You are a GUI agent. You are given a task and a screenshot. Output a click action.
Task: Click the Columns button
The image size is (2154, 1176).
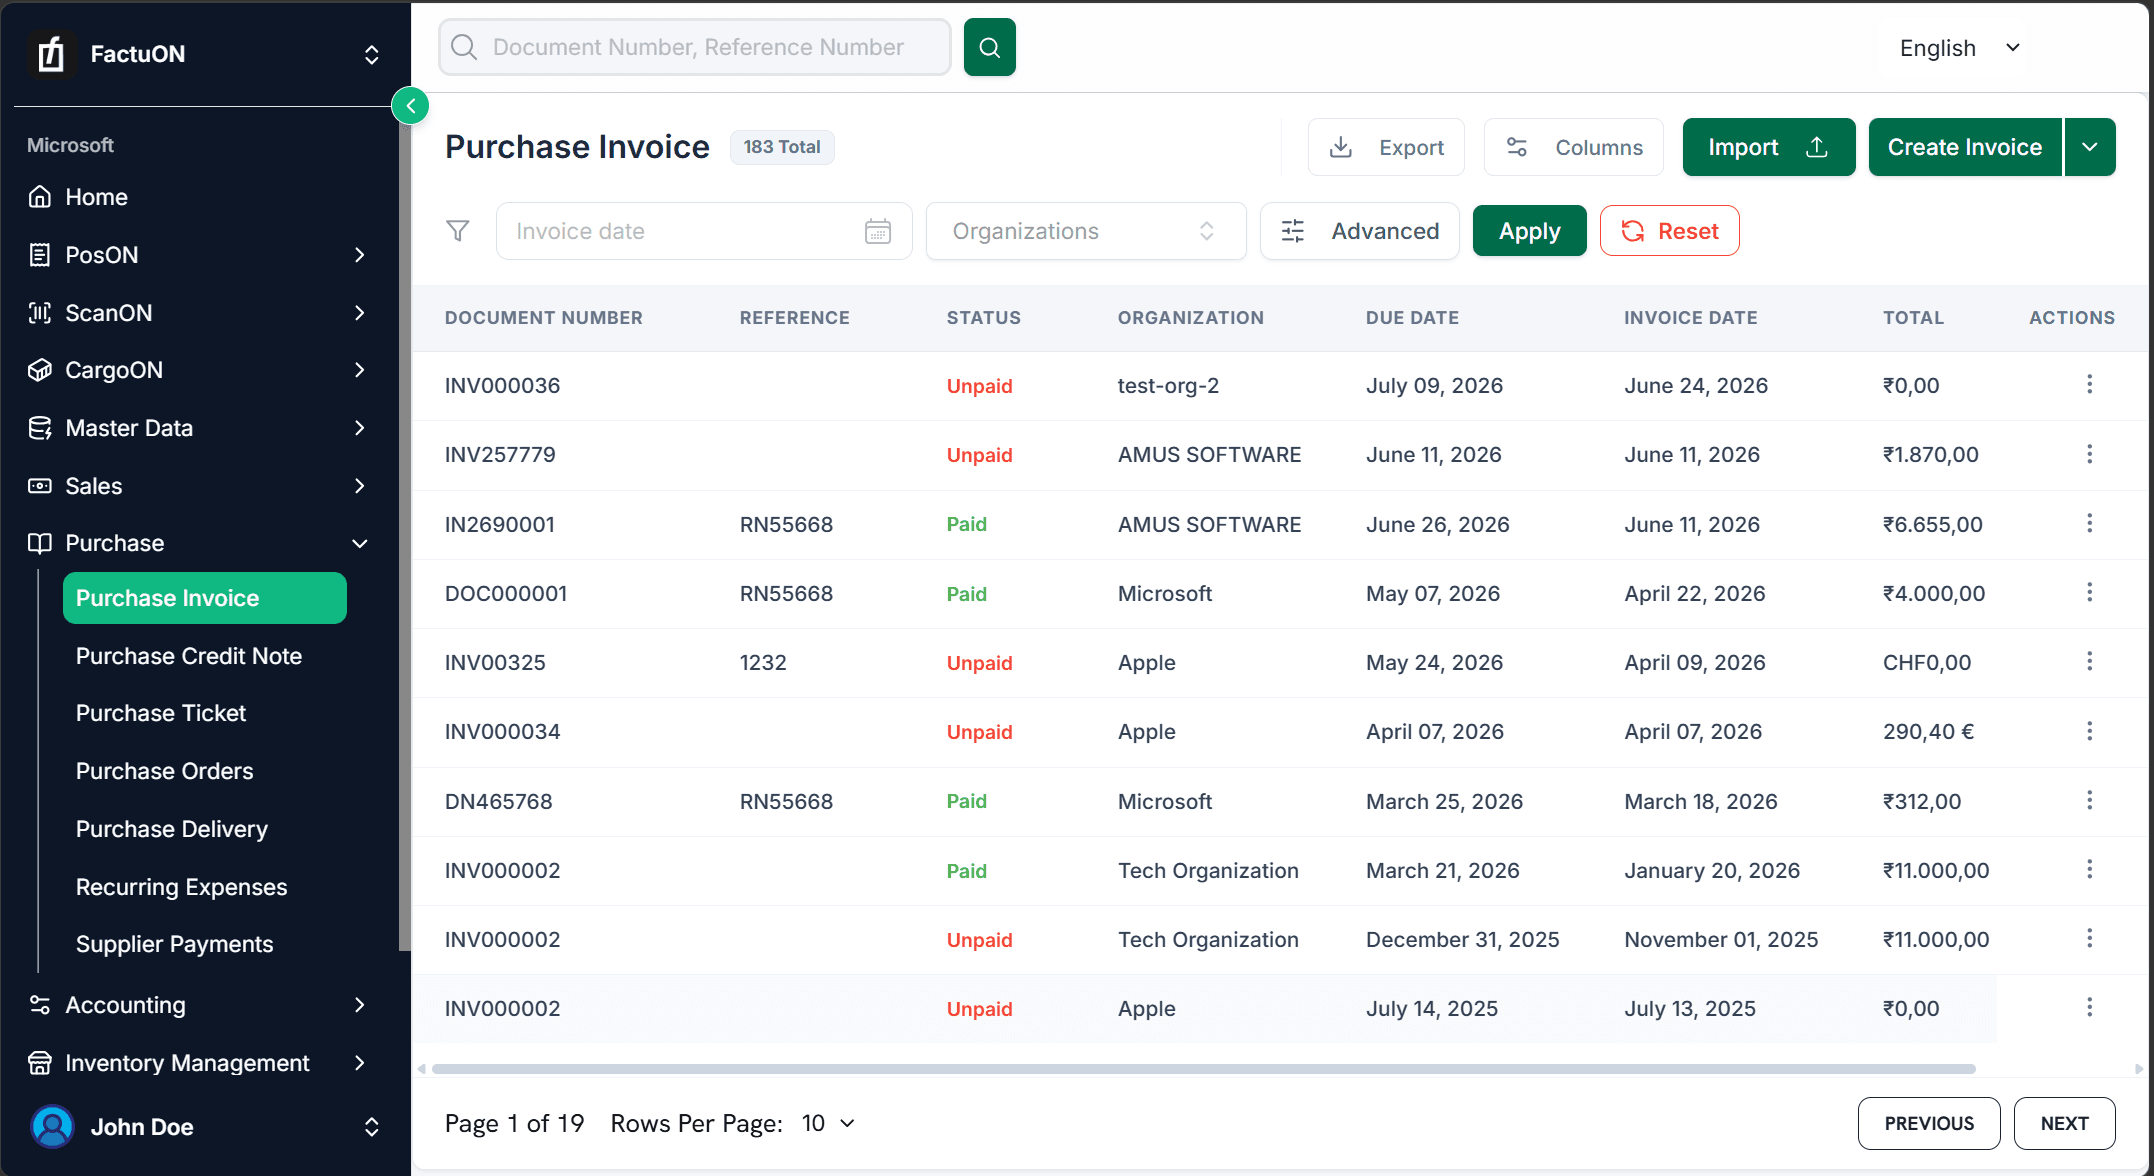click(1574, 147)
